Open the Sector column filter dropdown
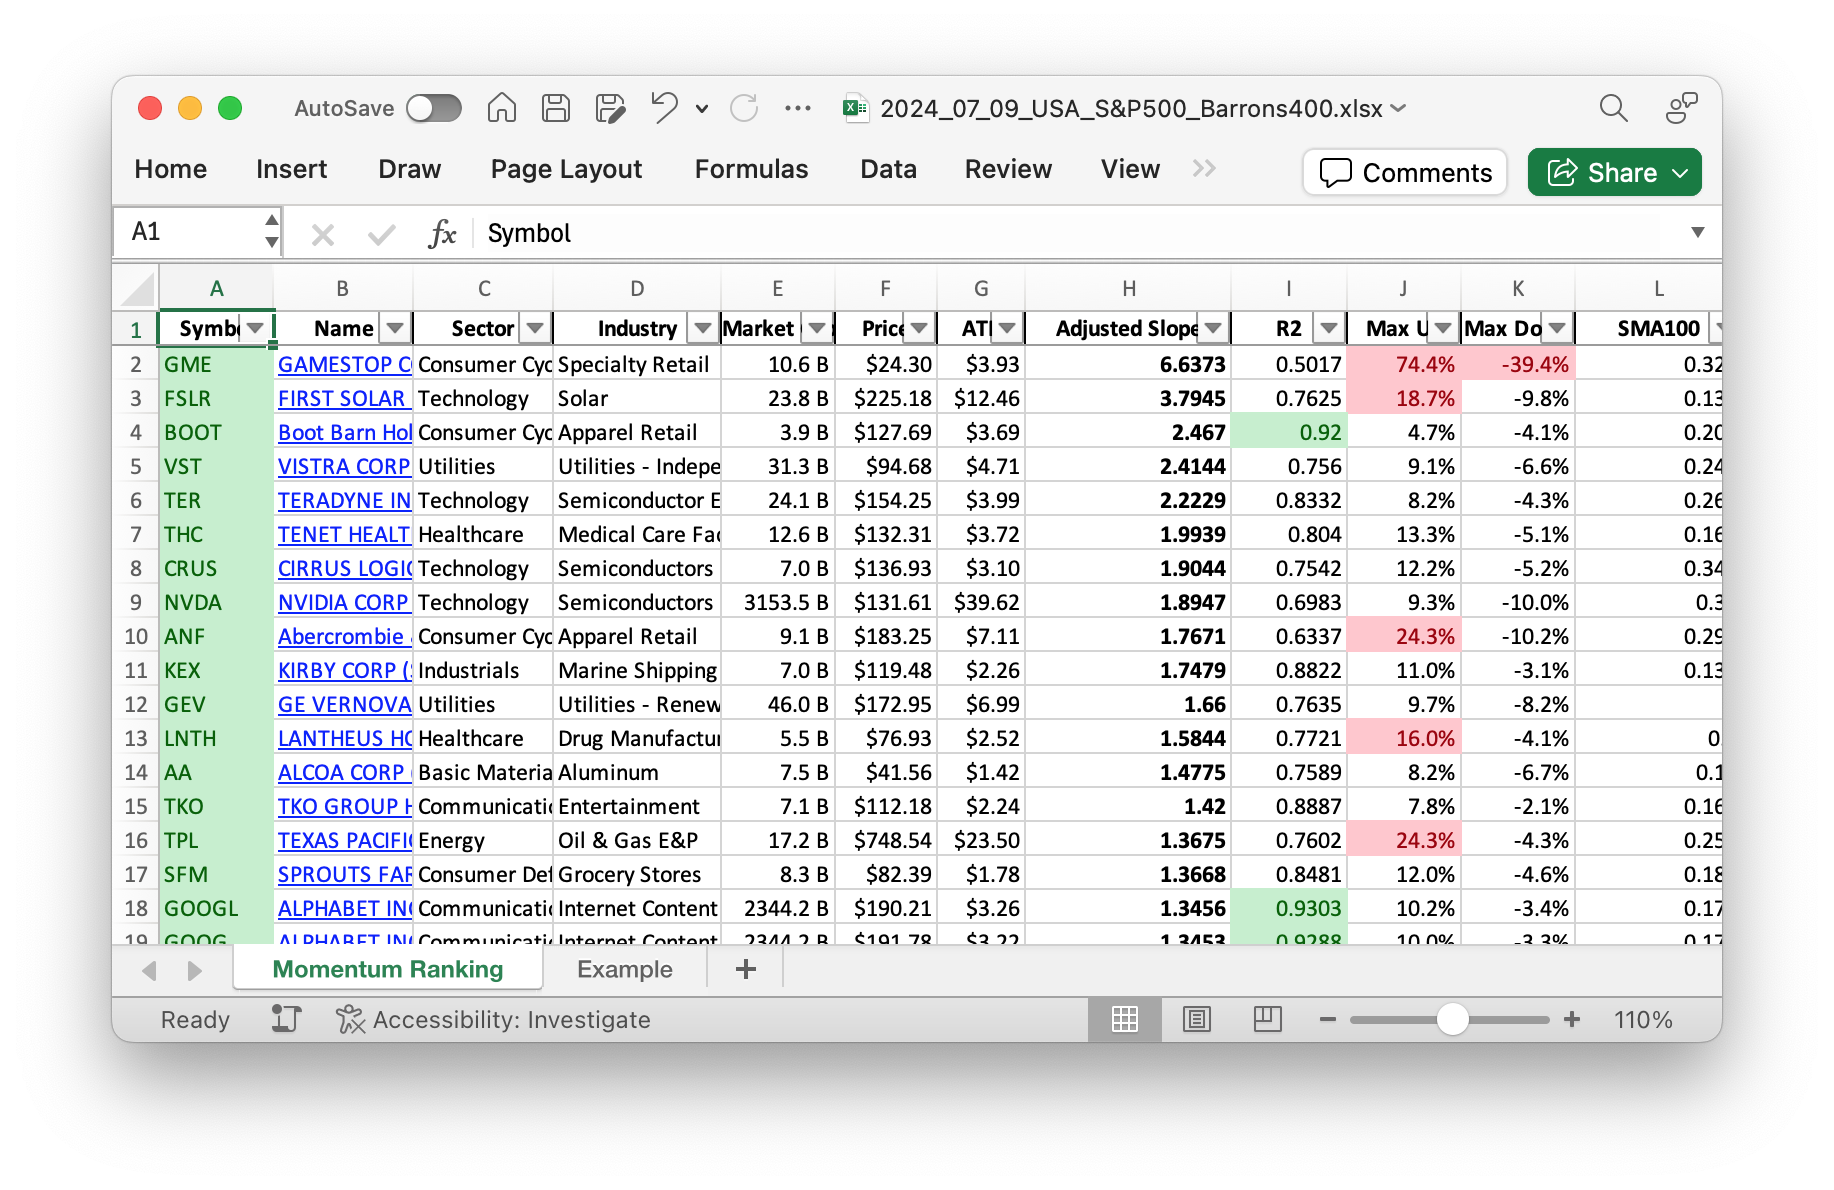This screenshot has width=1834, height=1190. tap(535, 328)
